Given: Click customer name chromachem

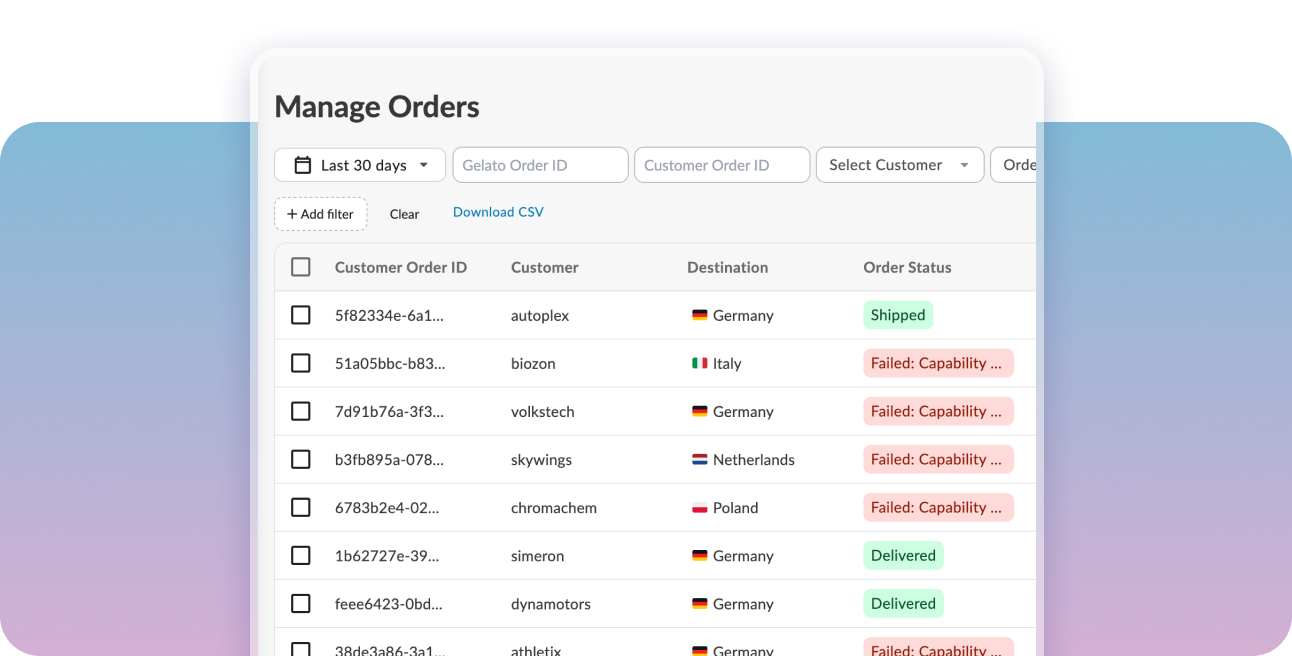Looking at the screenshot, I should [x=554, y=507].
